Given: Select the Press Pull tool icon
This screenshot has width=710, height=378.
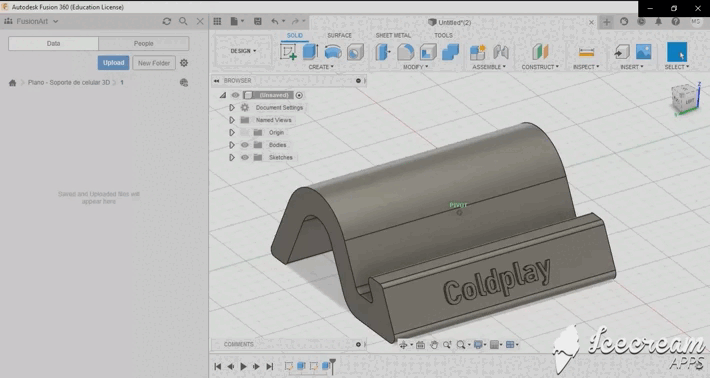Looking at the screenshot, I should click(383, 52).
